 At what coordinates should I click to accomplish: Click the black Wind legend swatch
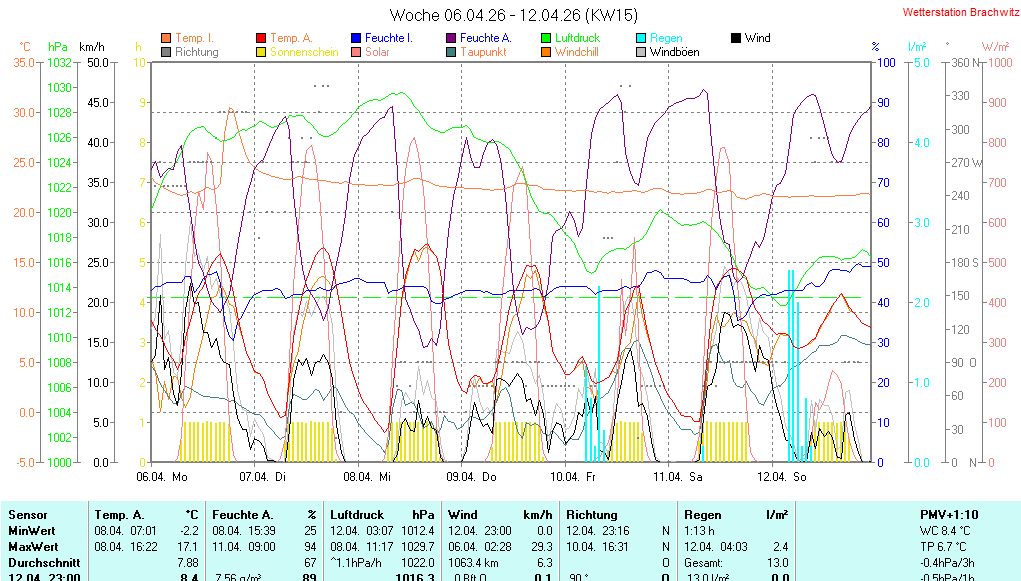click(736, 38)
